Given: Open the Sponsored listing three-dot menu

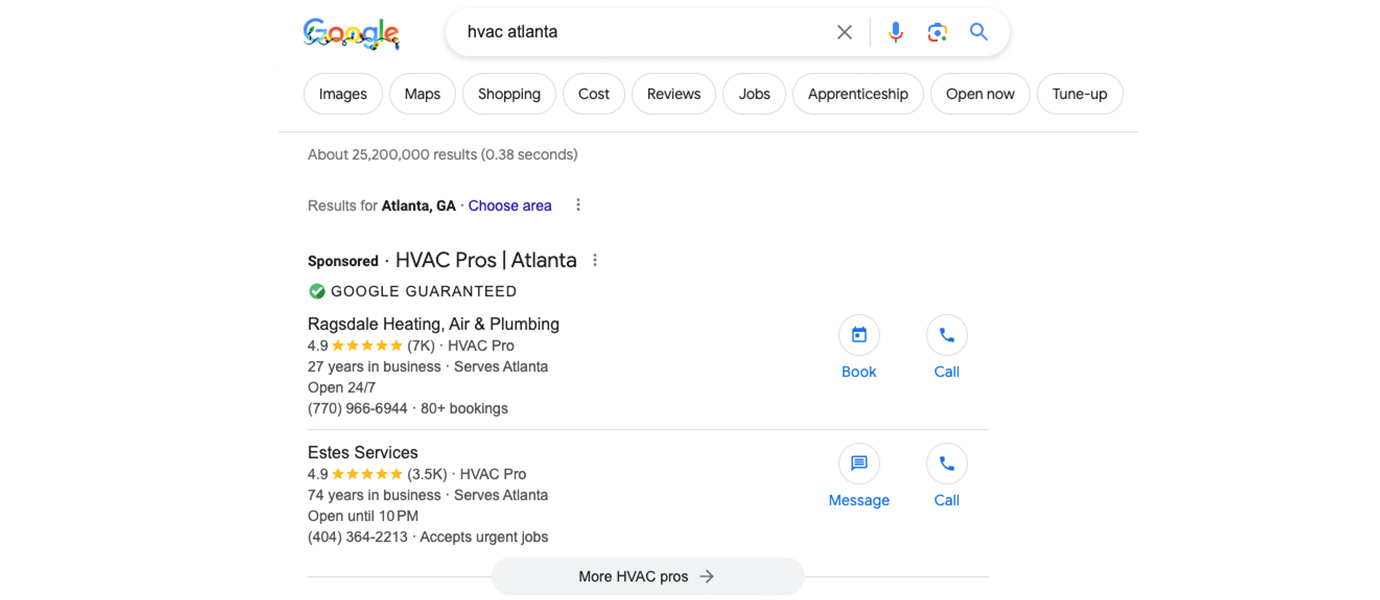Looking at the screenshot, I should 594,259.
